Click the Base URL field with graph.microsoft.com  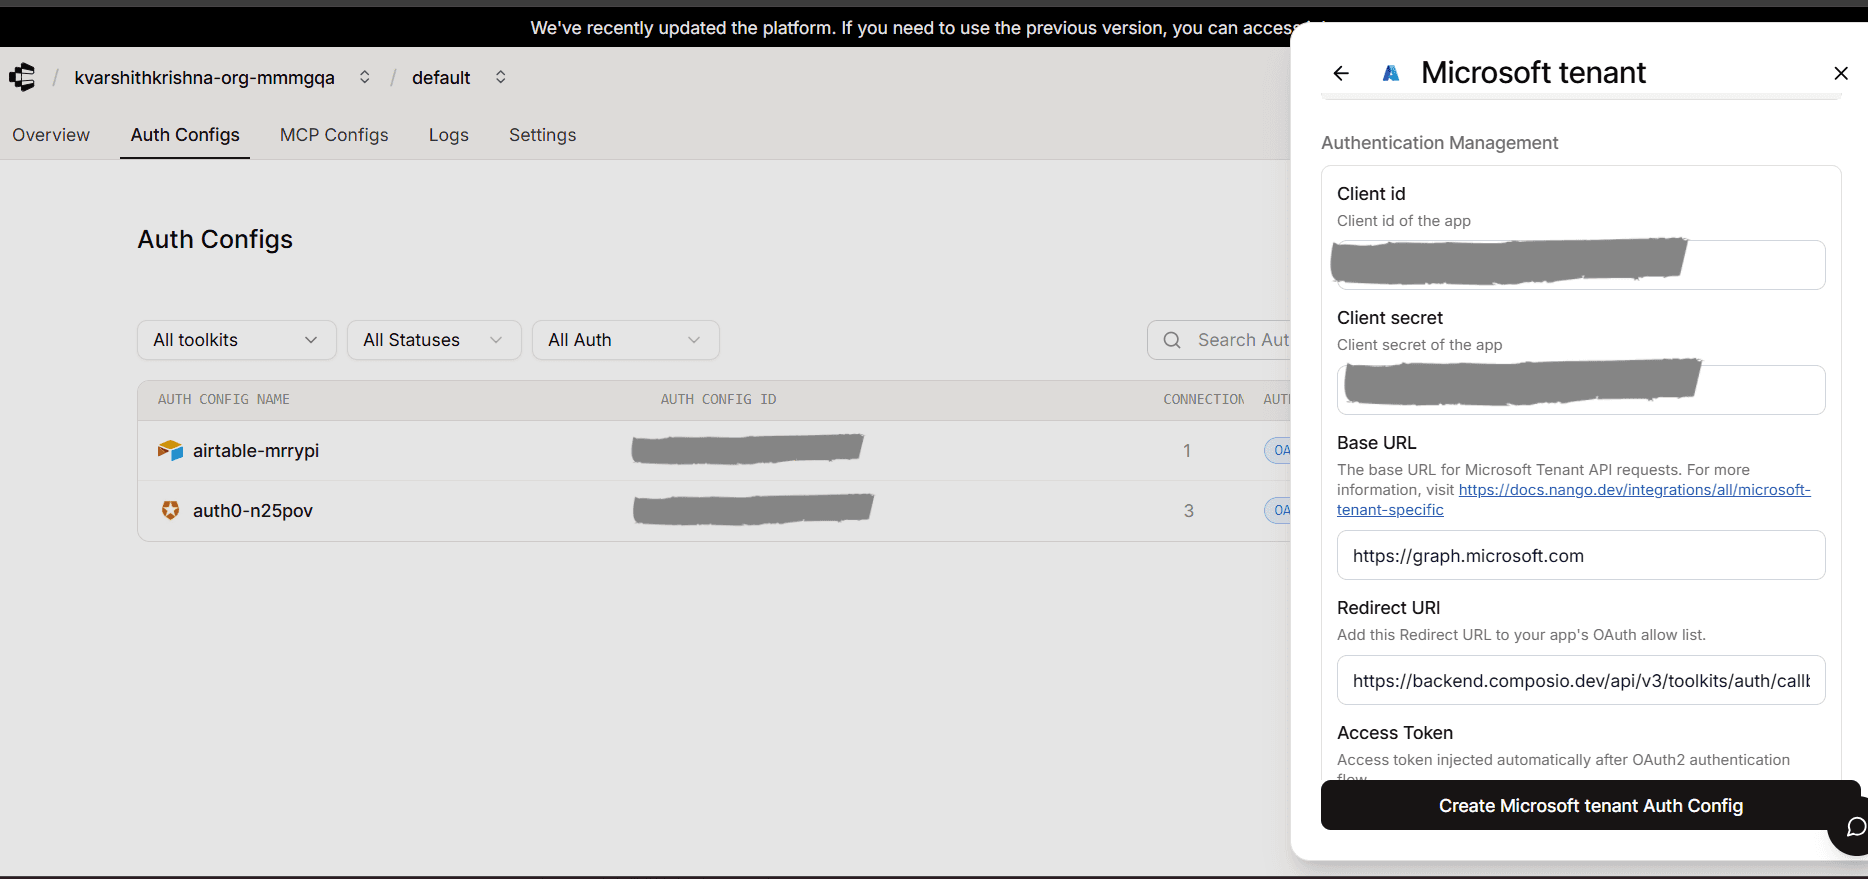1581,555
